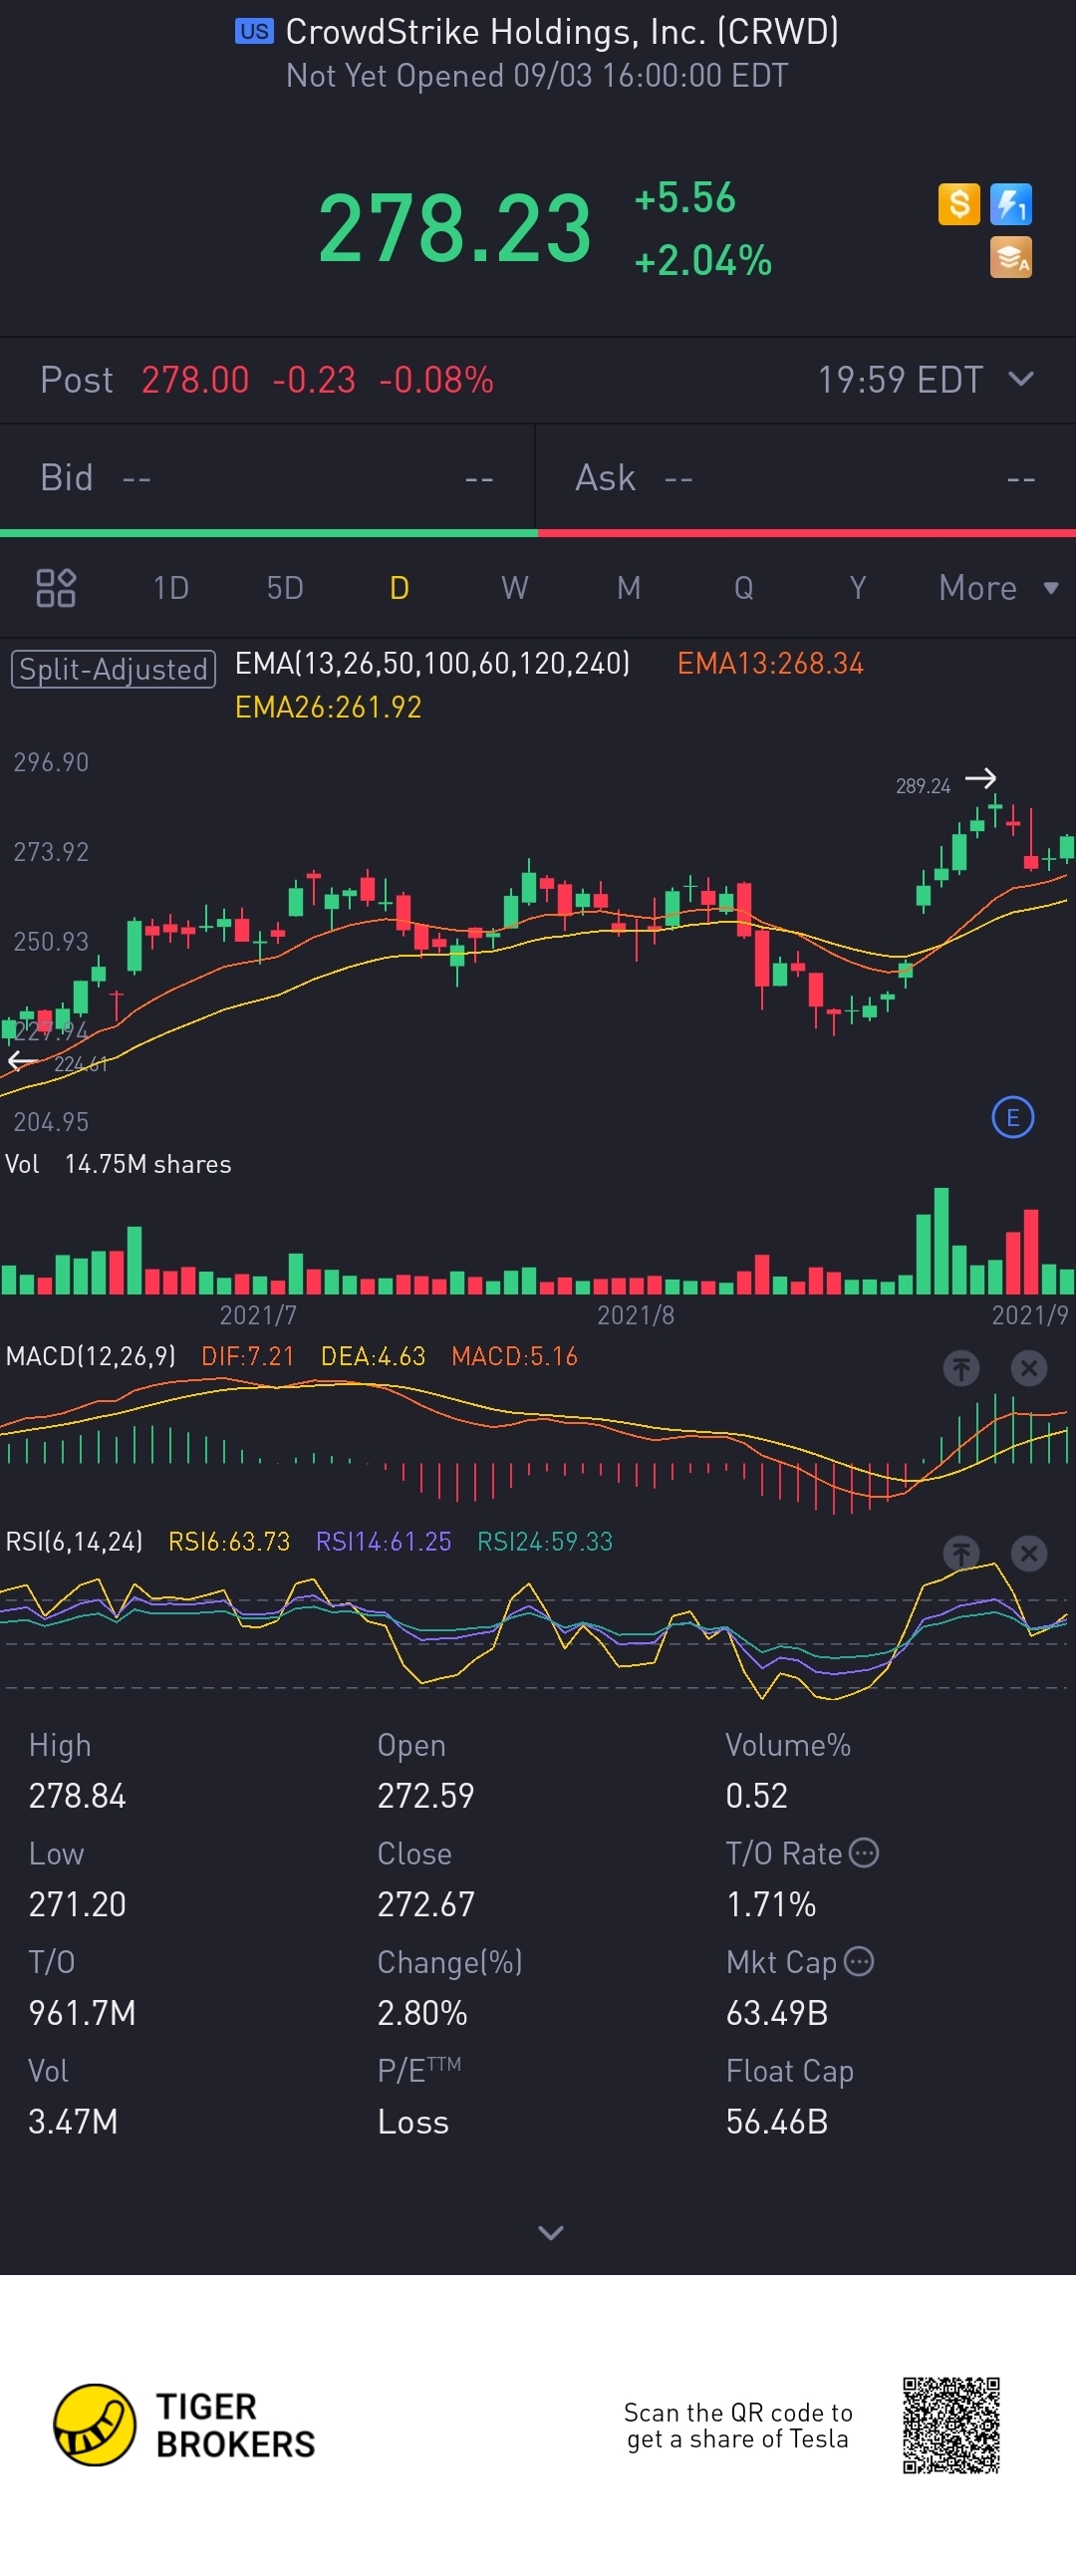Tap the Bid price panel

pos(267,478)
